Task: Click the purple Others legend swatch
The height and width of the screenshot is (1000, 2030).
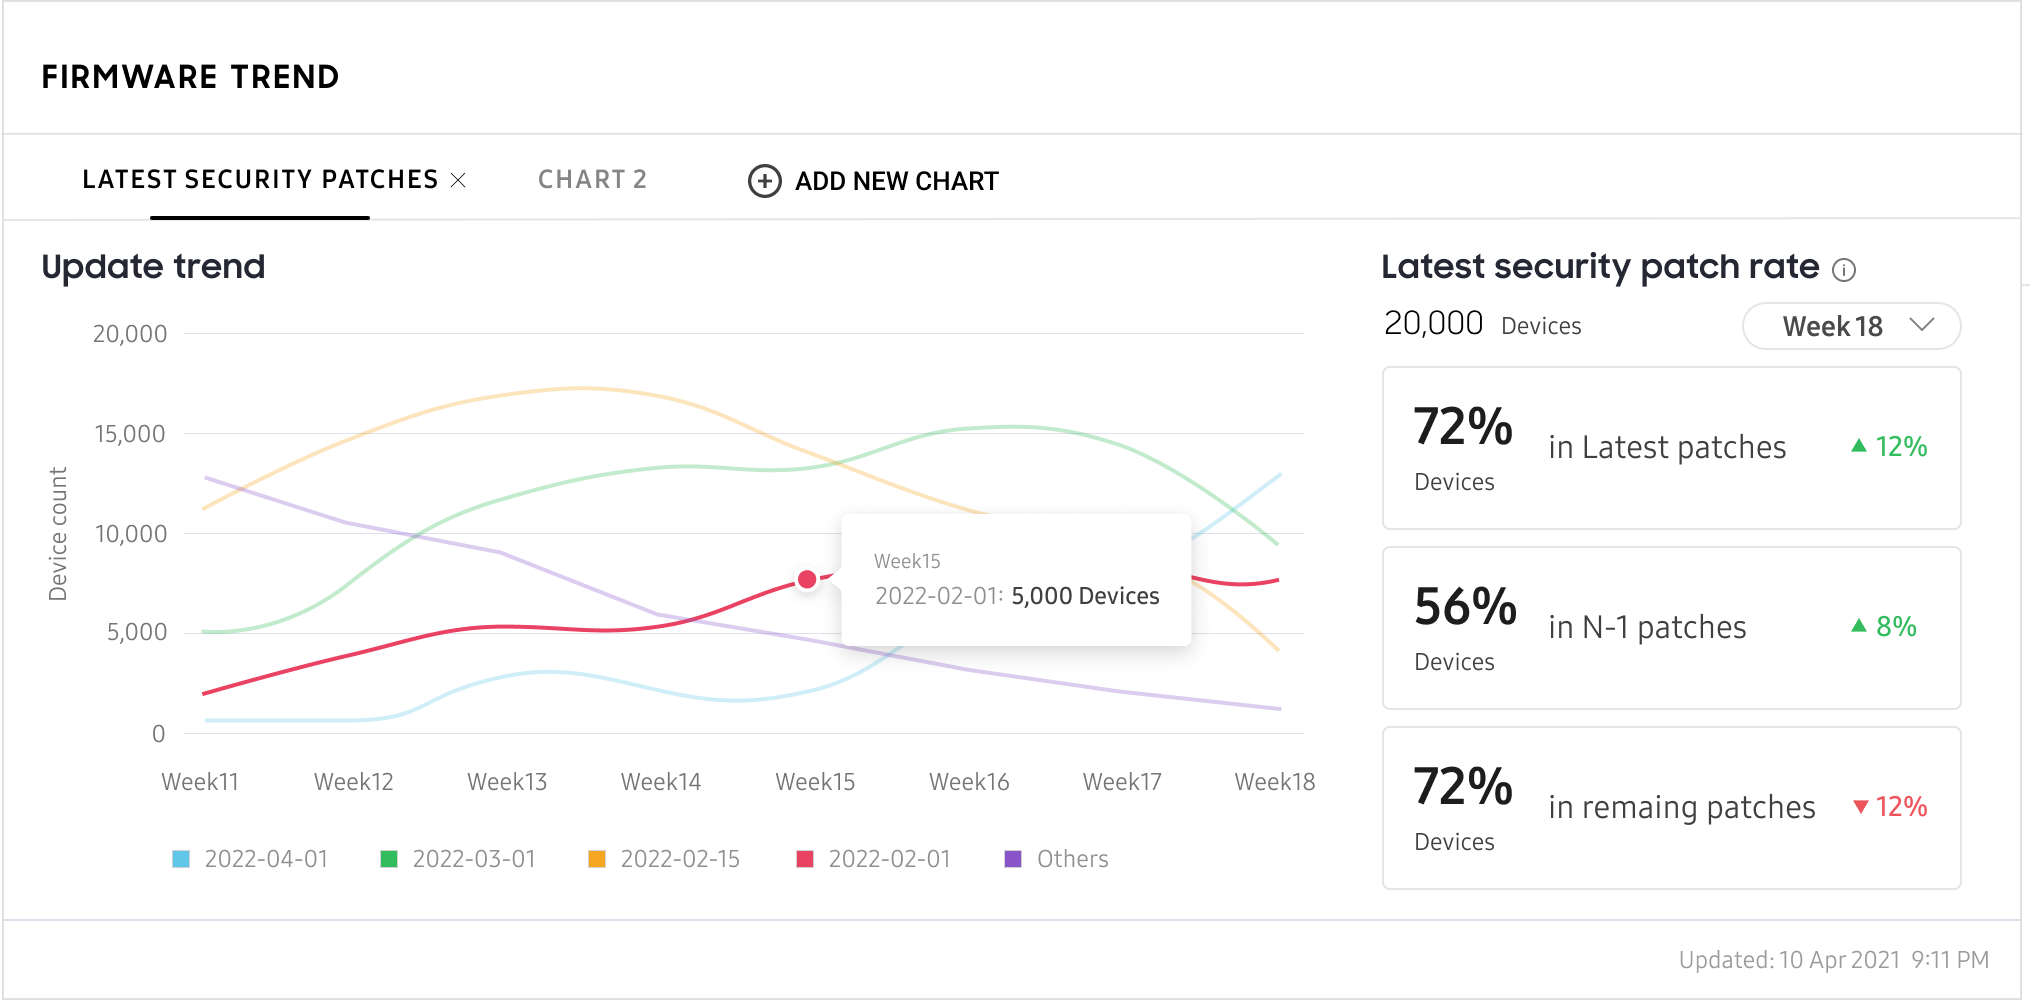Action: 1013,859
